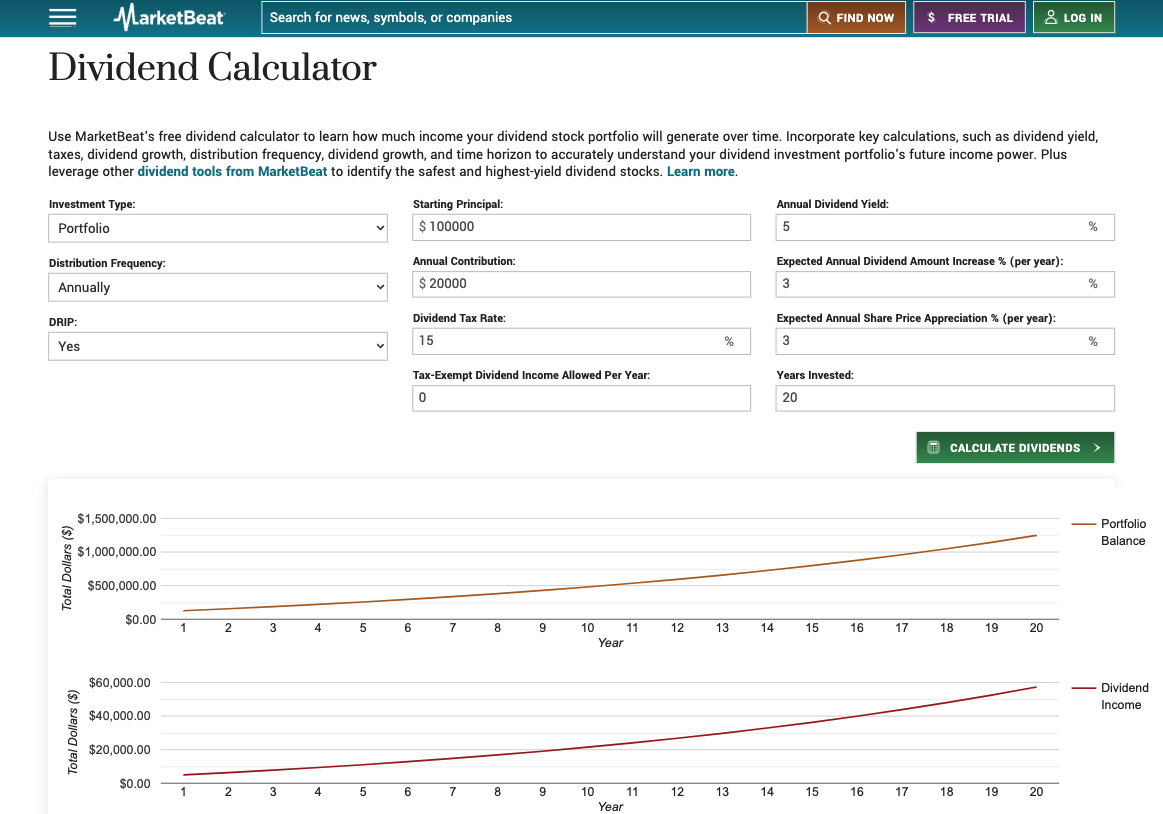Image resolution: width=1163 pixels, height=814 pixels.
Task: Click the MarketBeat logo
Action: click(169, 18)
